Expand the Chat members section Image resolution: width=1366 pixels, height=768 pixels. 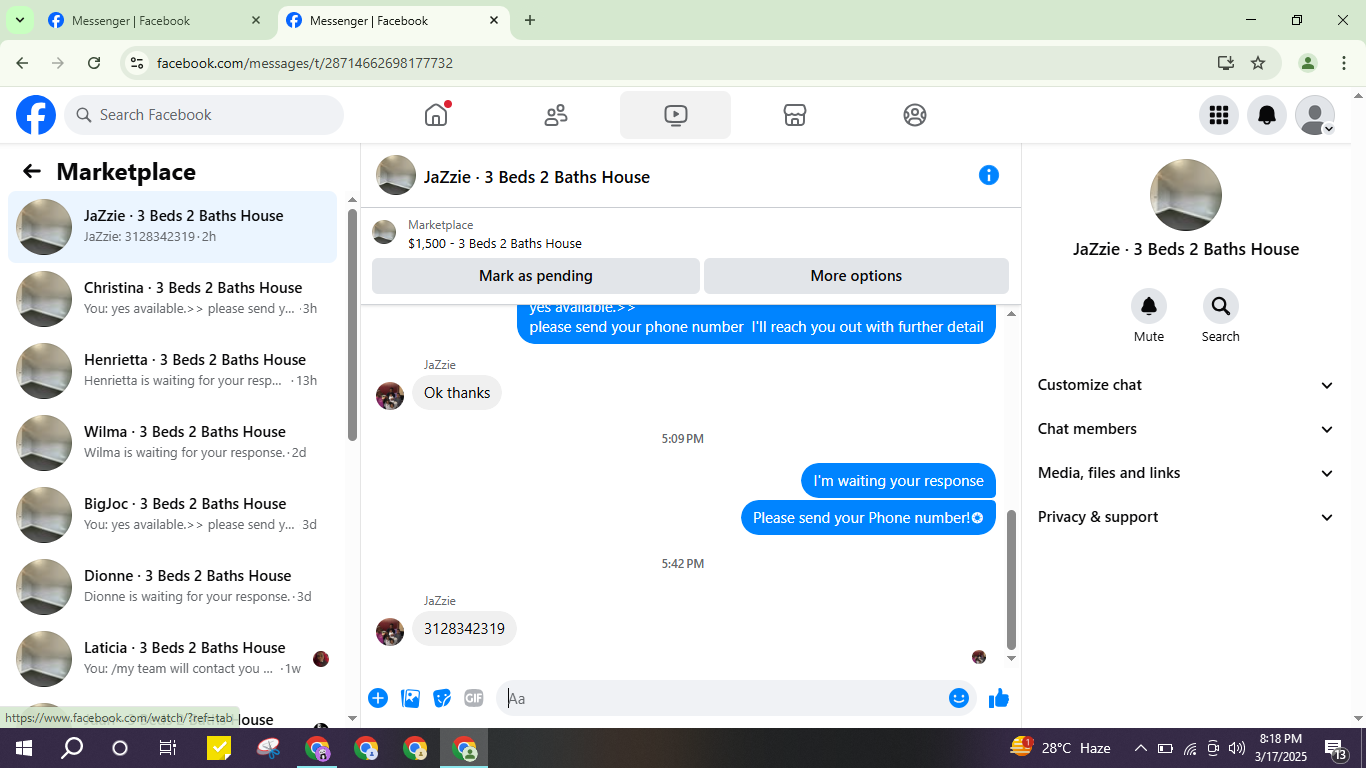[1186, 429]
